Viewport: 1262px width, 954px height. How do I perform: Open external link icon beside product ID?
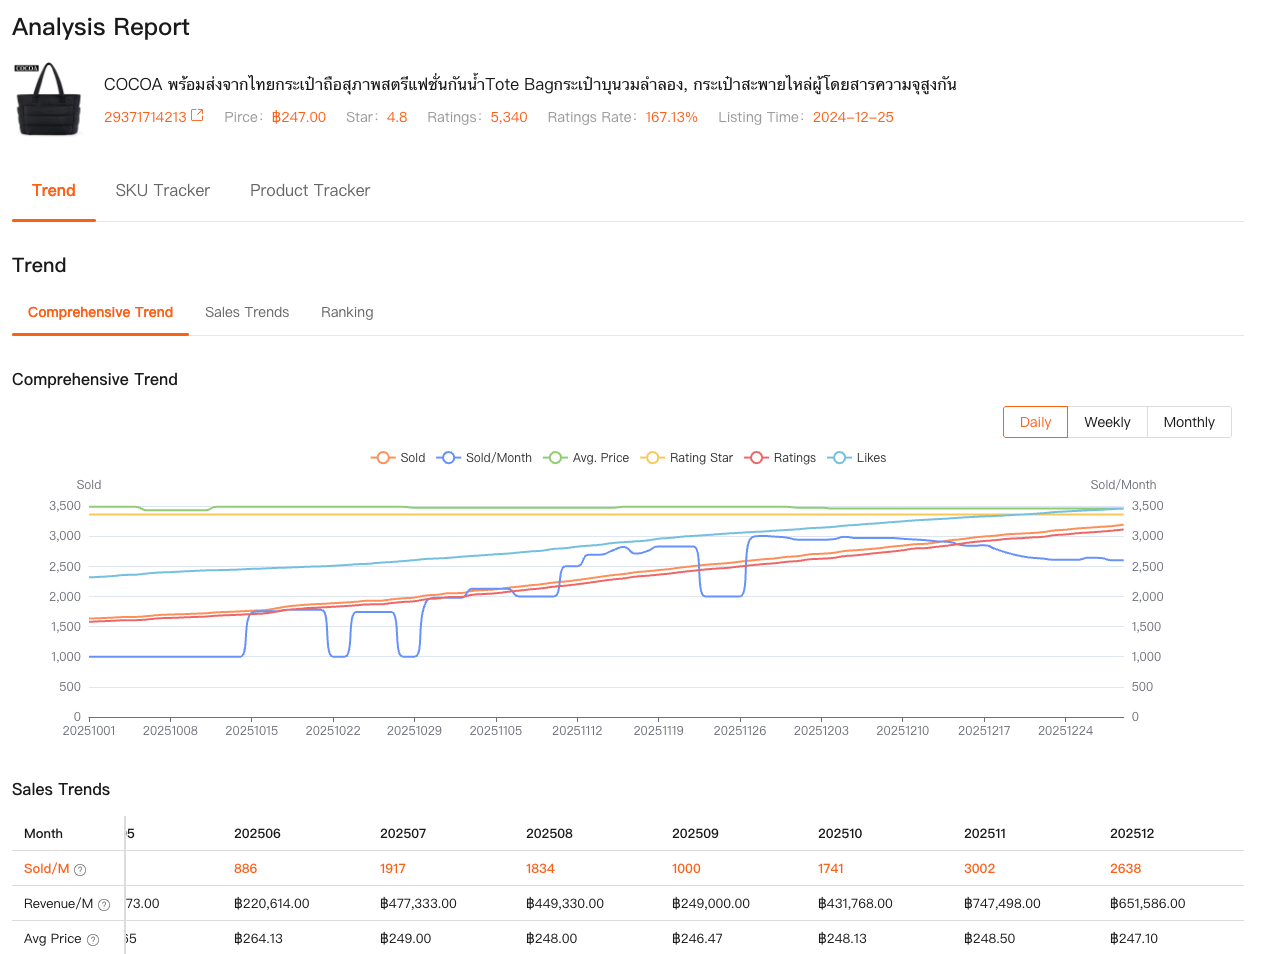(x=197, y=116)
